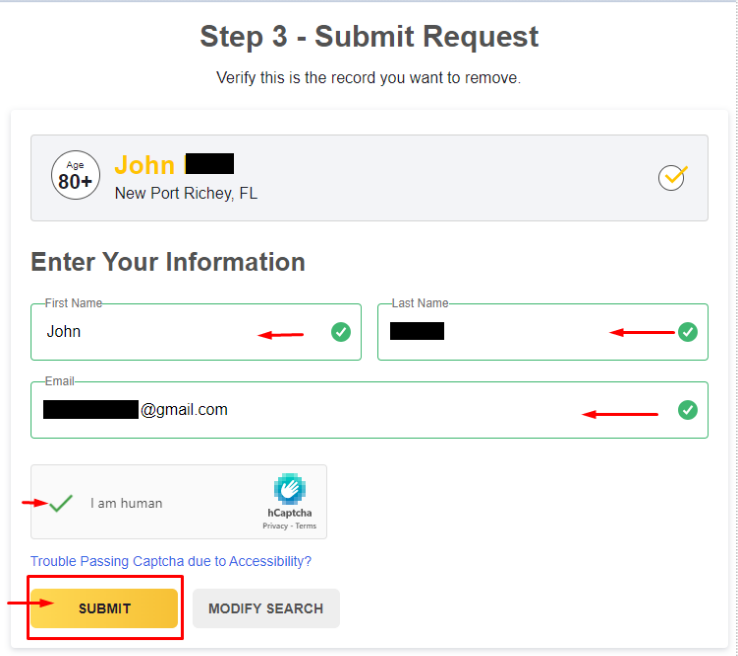
Task: Click the First Name green validation icon
Action: (x=341, y=332)
